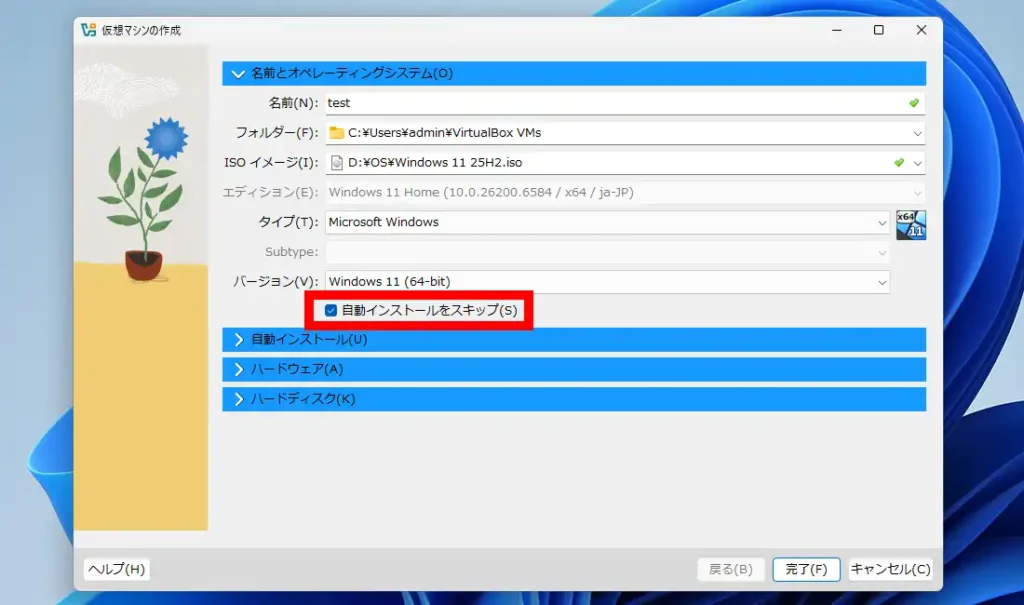Click the folder icon in the フォルダー field

[x=337, y=133]
